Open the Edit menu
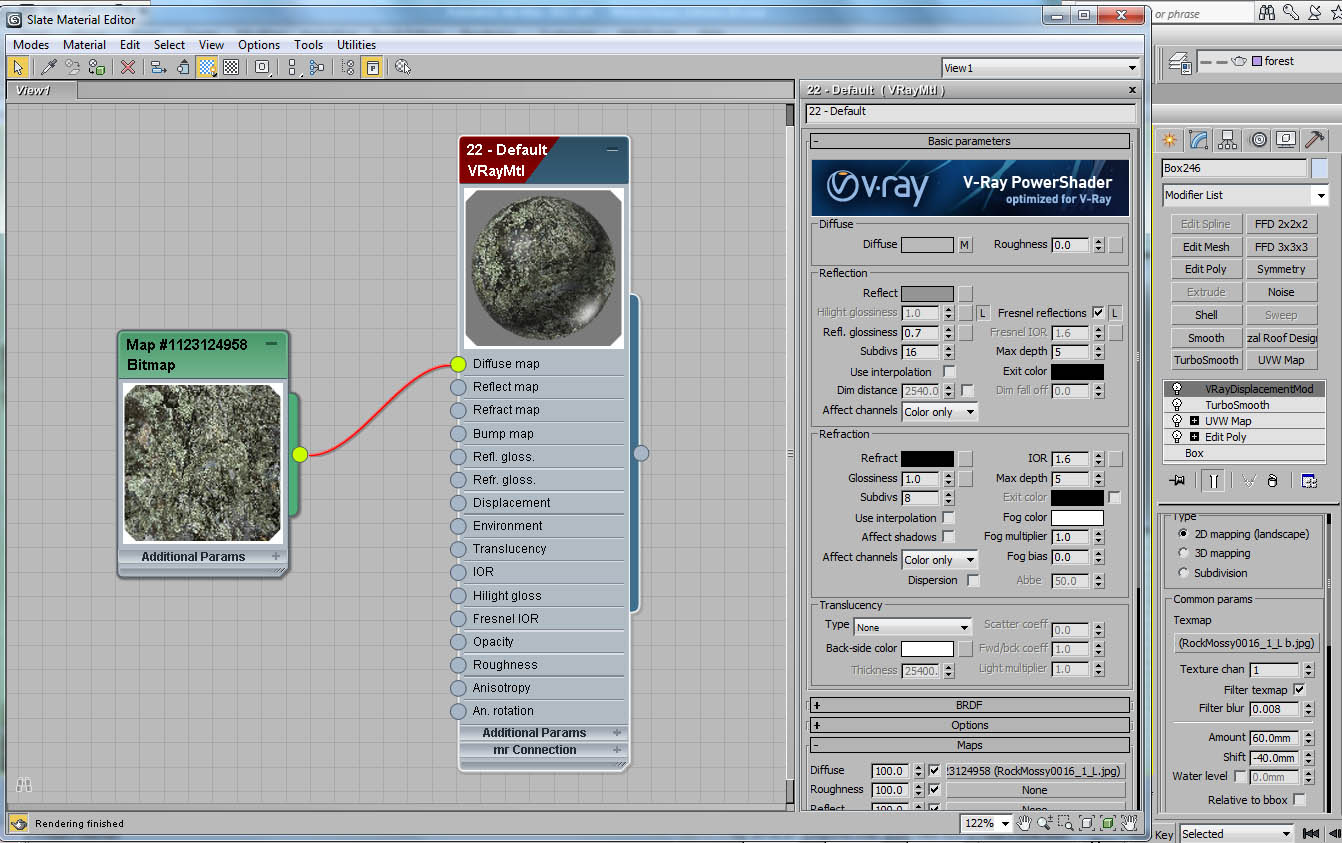This screenshot has width=1342, height=843. point(130,45)
